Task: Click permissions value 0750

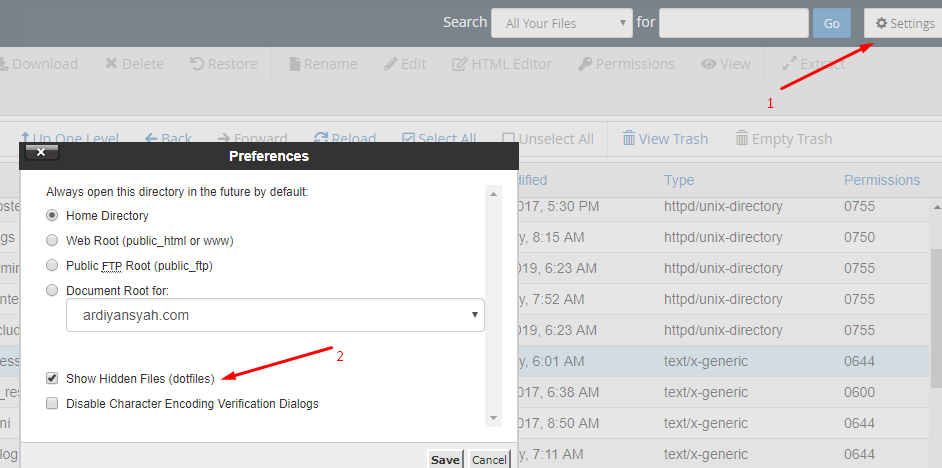Action: [859, 237]
